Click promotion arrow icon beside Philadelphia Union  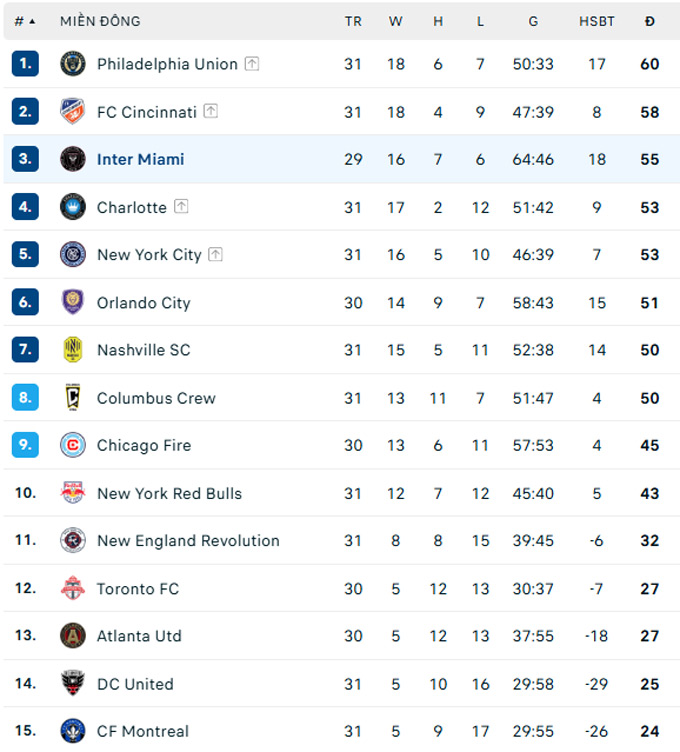coord(252,64)
